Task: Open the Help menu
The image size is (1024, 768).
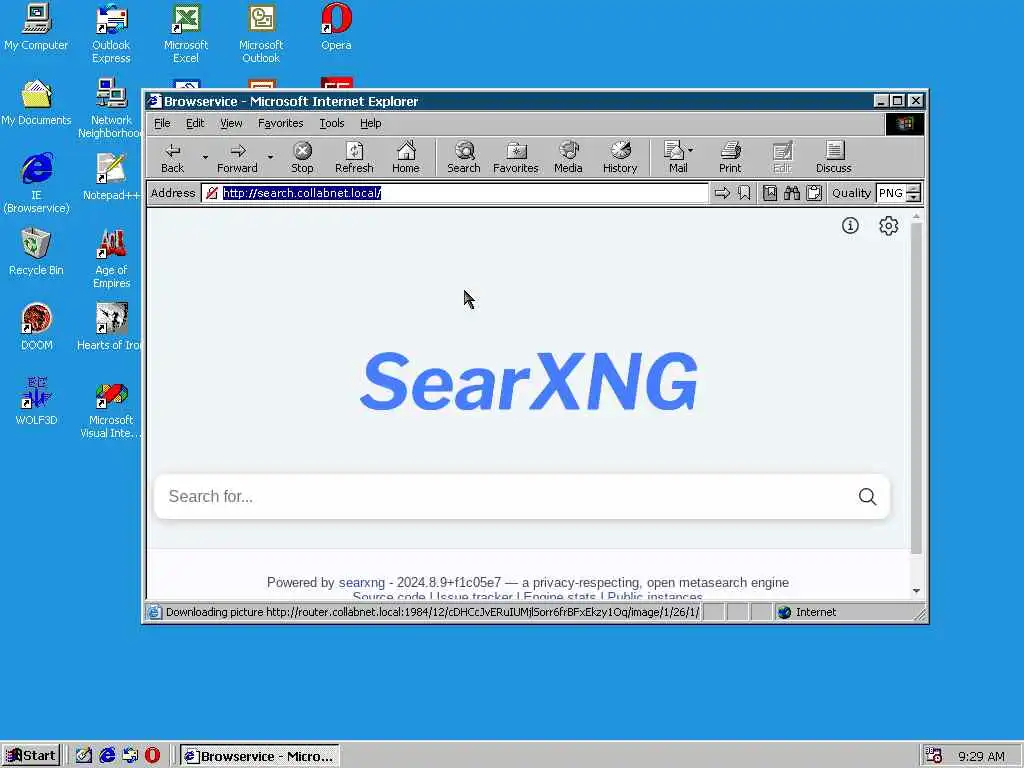Action: (370, 123)
